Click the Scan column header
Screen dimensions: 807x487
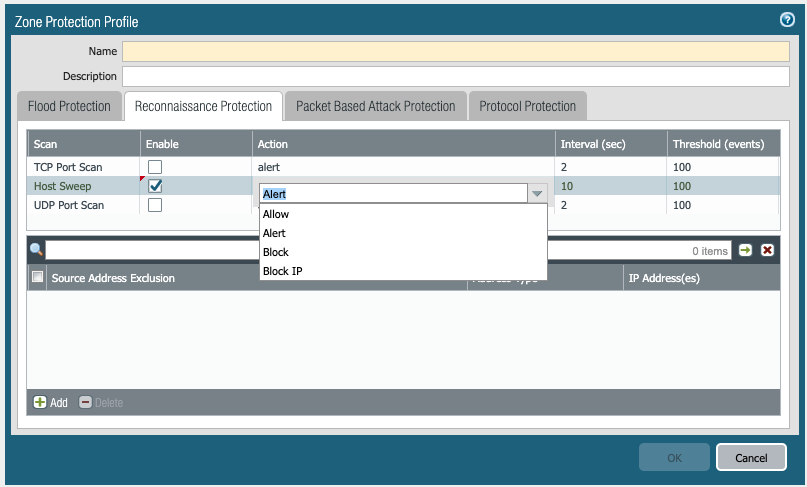[83, 144]
